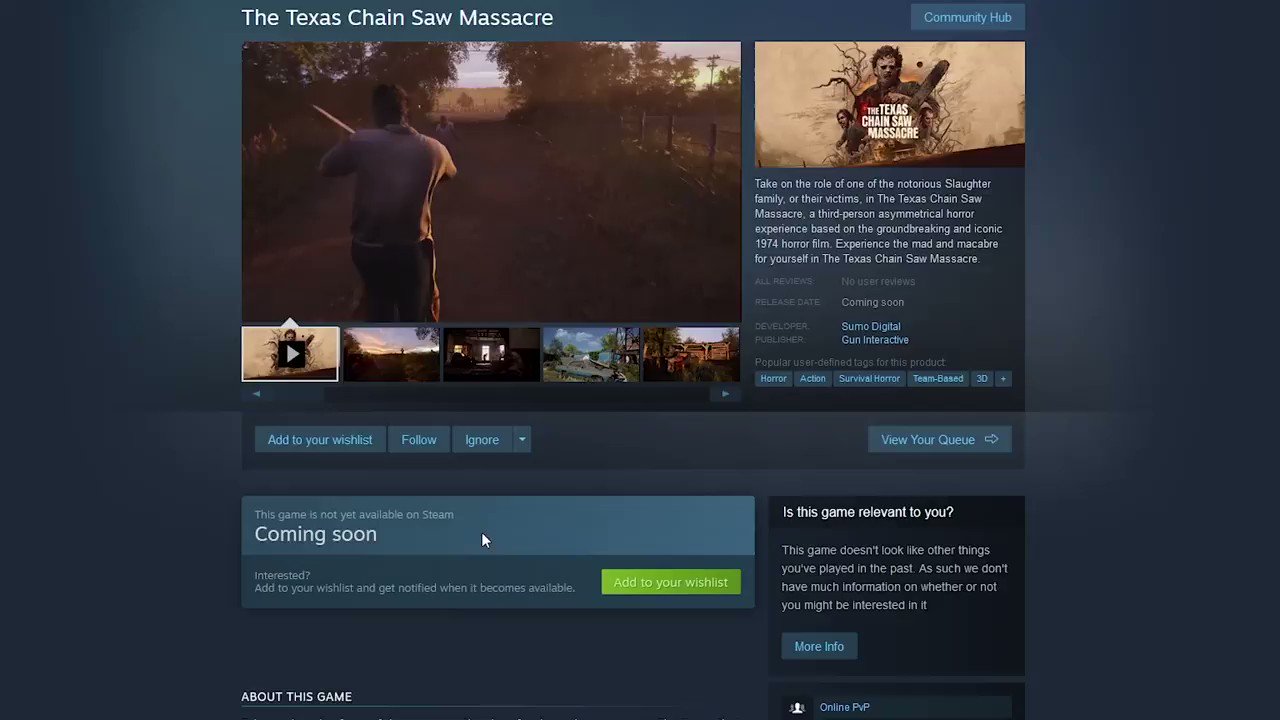This screenshot has height=720, width=1280.
Task: Click the main video player area
Action: point(491,182)
